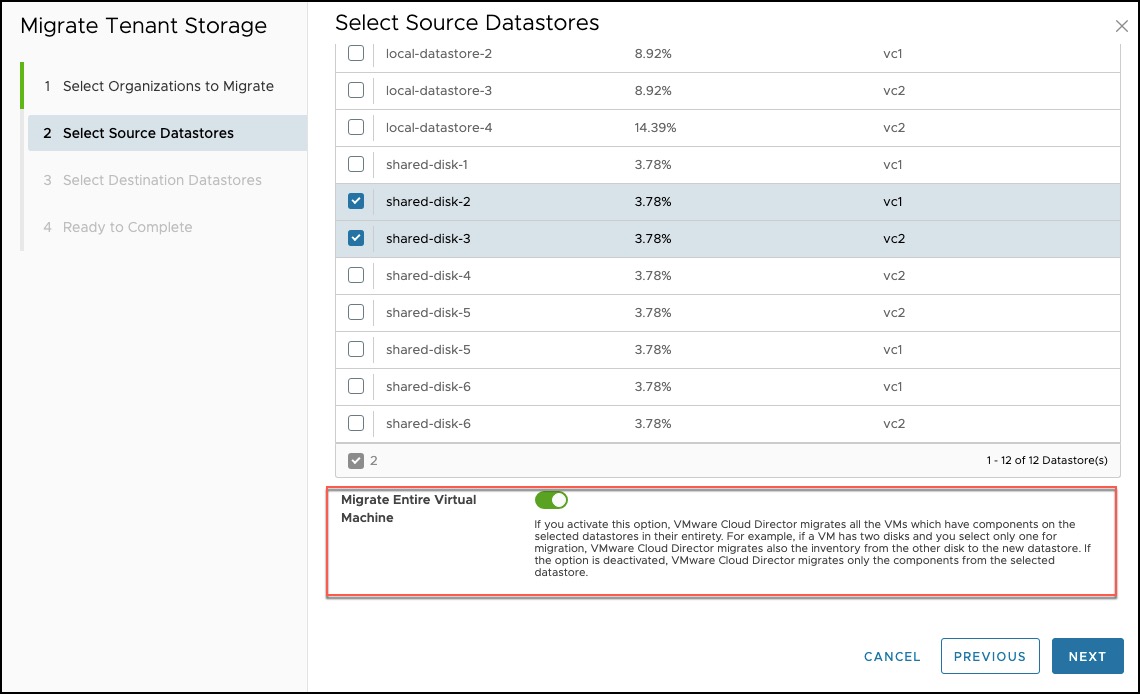The height and width of the screenshot is (694, 1140).
Task: Click the selected count checkbox in footer
Action: pyautogui.click(x=356, y=461)
